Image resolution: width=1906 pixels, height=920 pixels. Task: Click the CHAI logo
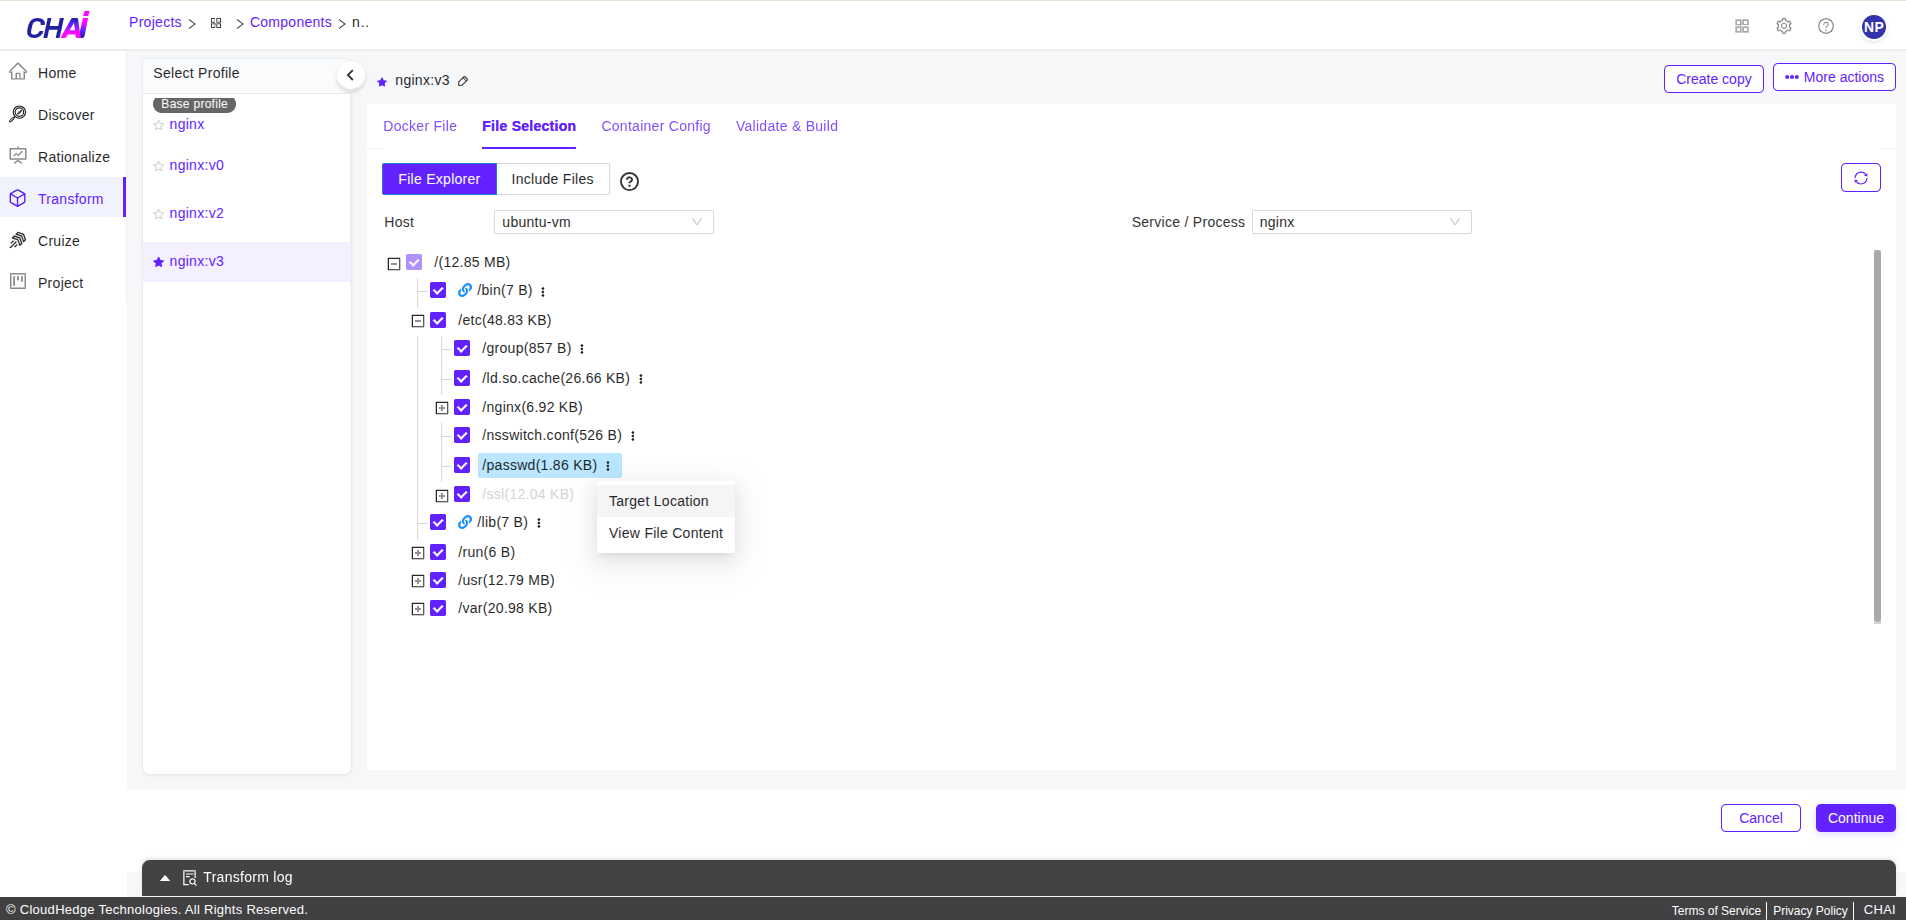pyautogui.click(x=58, y=26)
